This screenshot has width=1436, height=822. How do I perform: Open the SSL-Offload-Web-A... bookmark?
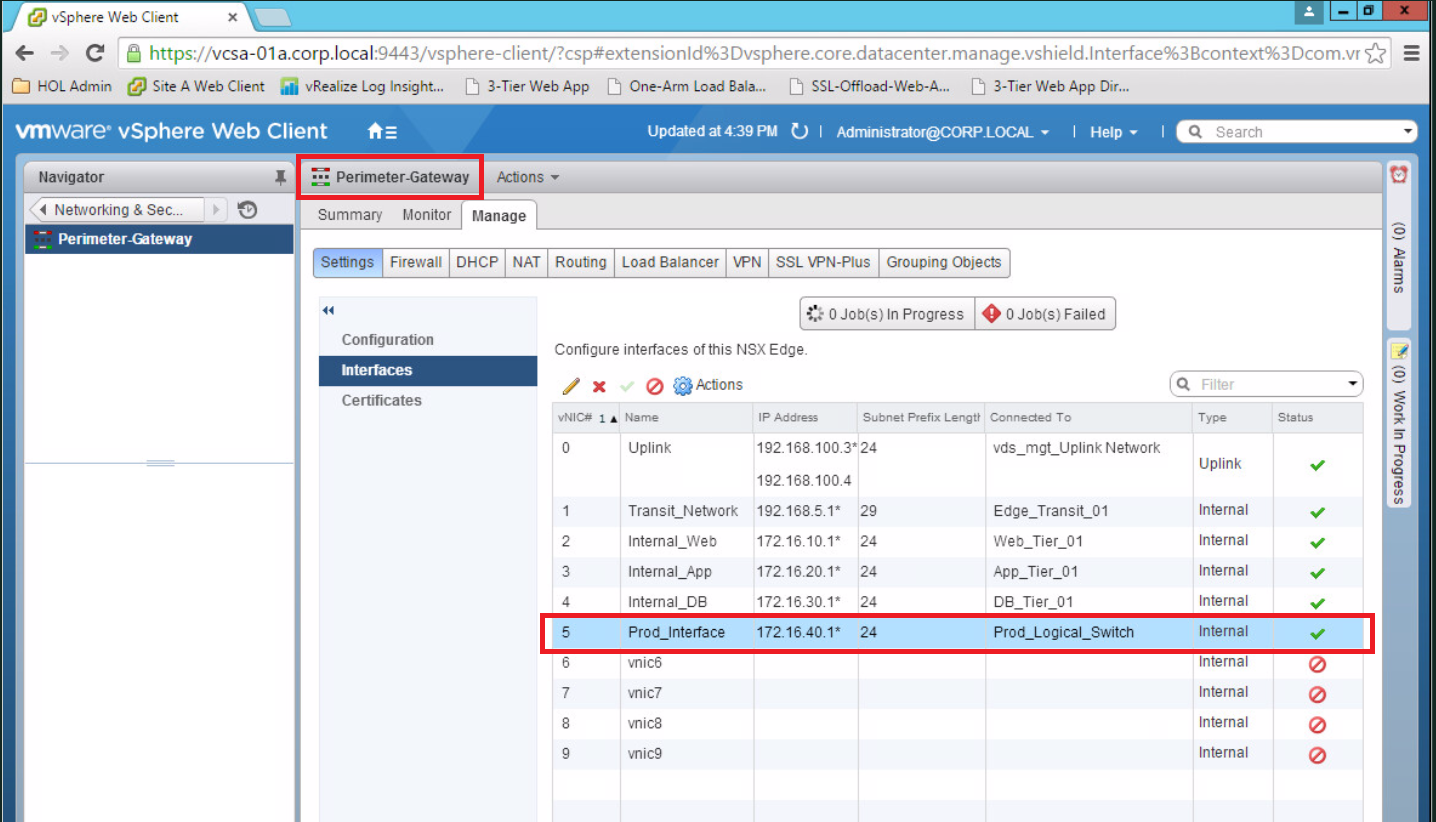869,86
